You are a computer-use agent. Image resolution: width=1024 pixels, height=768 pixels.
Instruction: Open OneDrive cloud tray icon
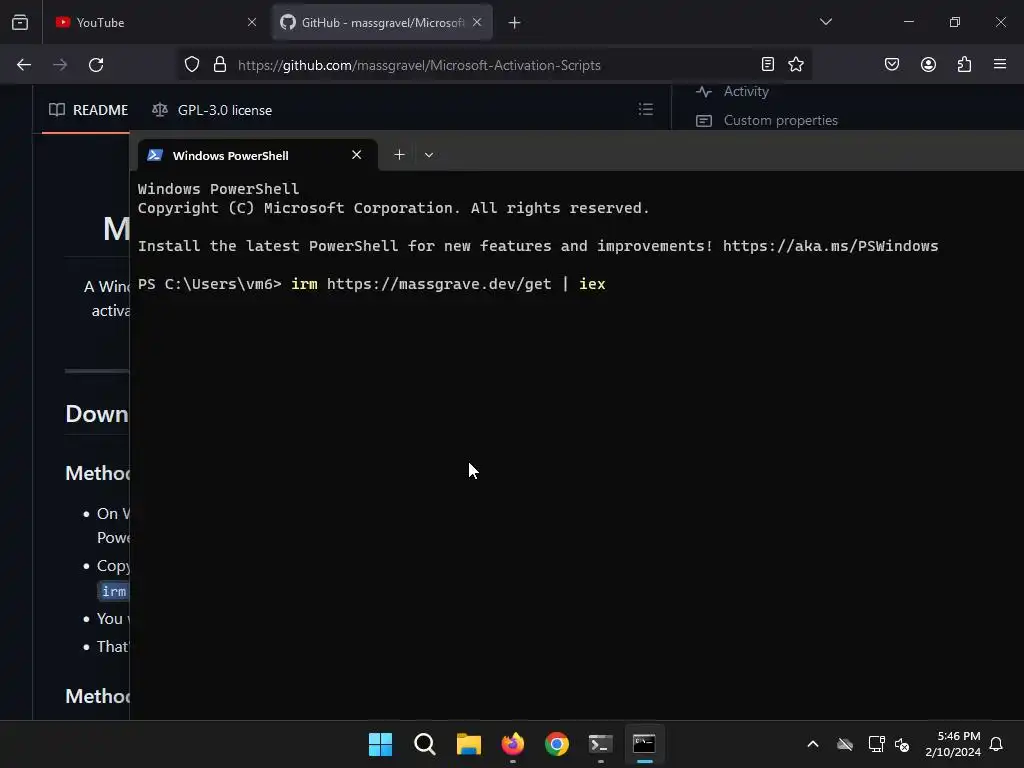pos(845,744)
